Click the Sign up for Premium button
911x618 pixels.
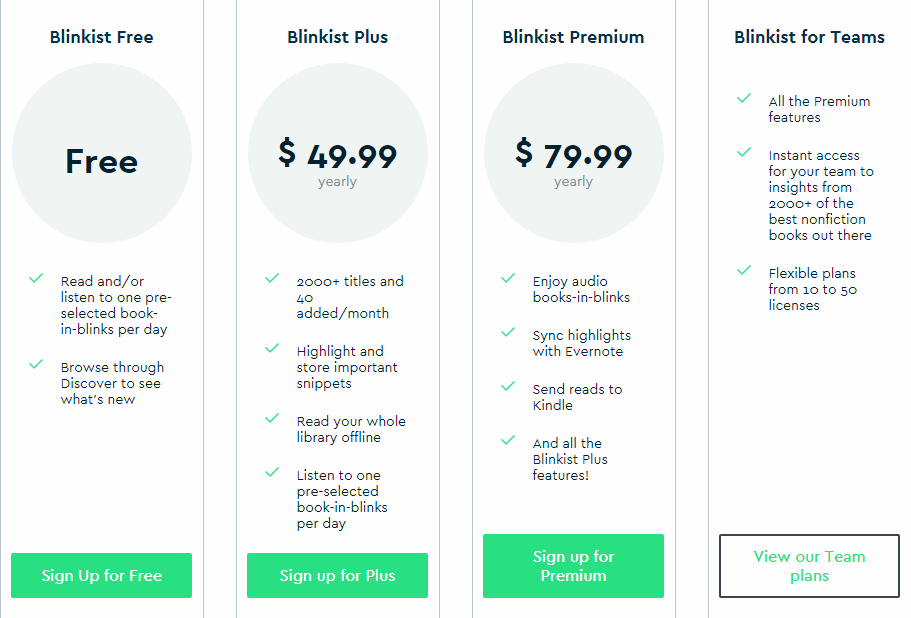[573, 566]
